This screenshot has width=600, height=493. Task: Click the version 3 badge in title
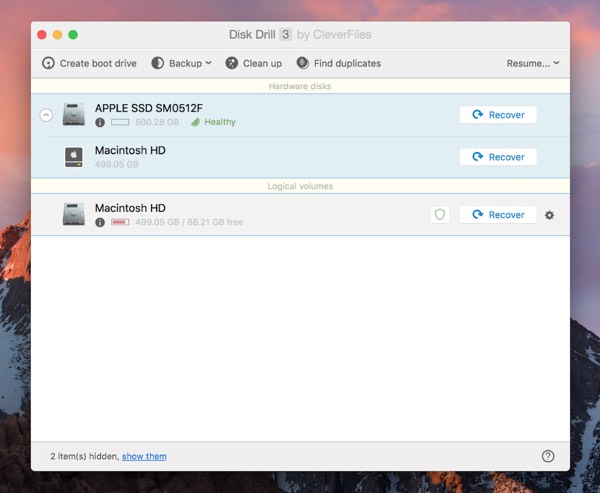[285, 34]
